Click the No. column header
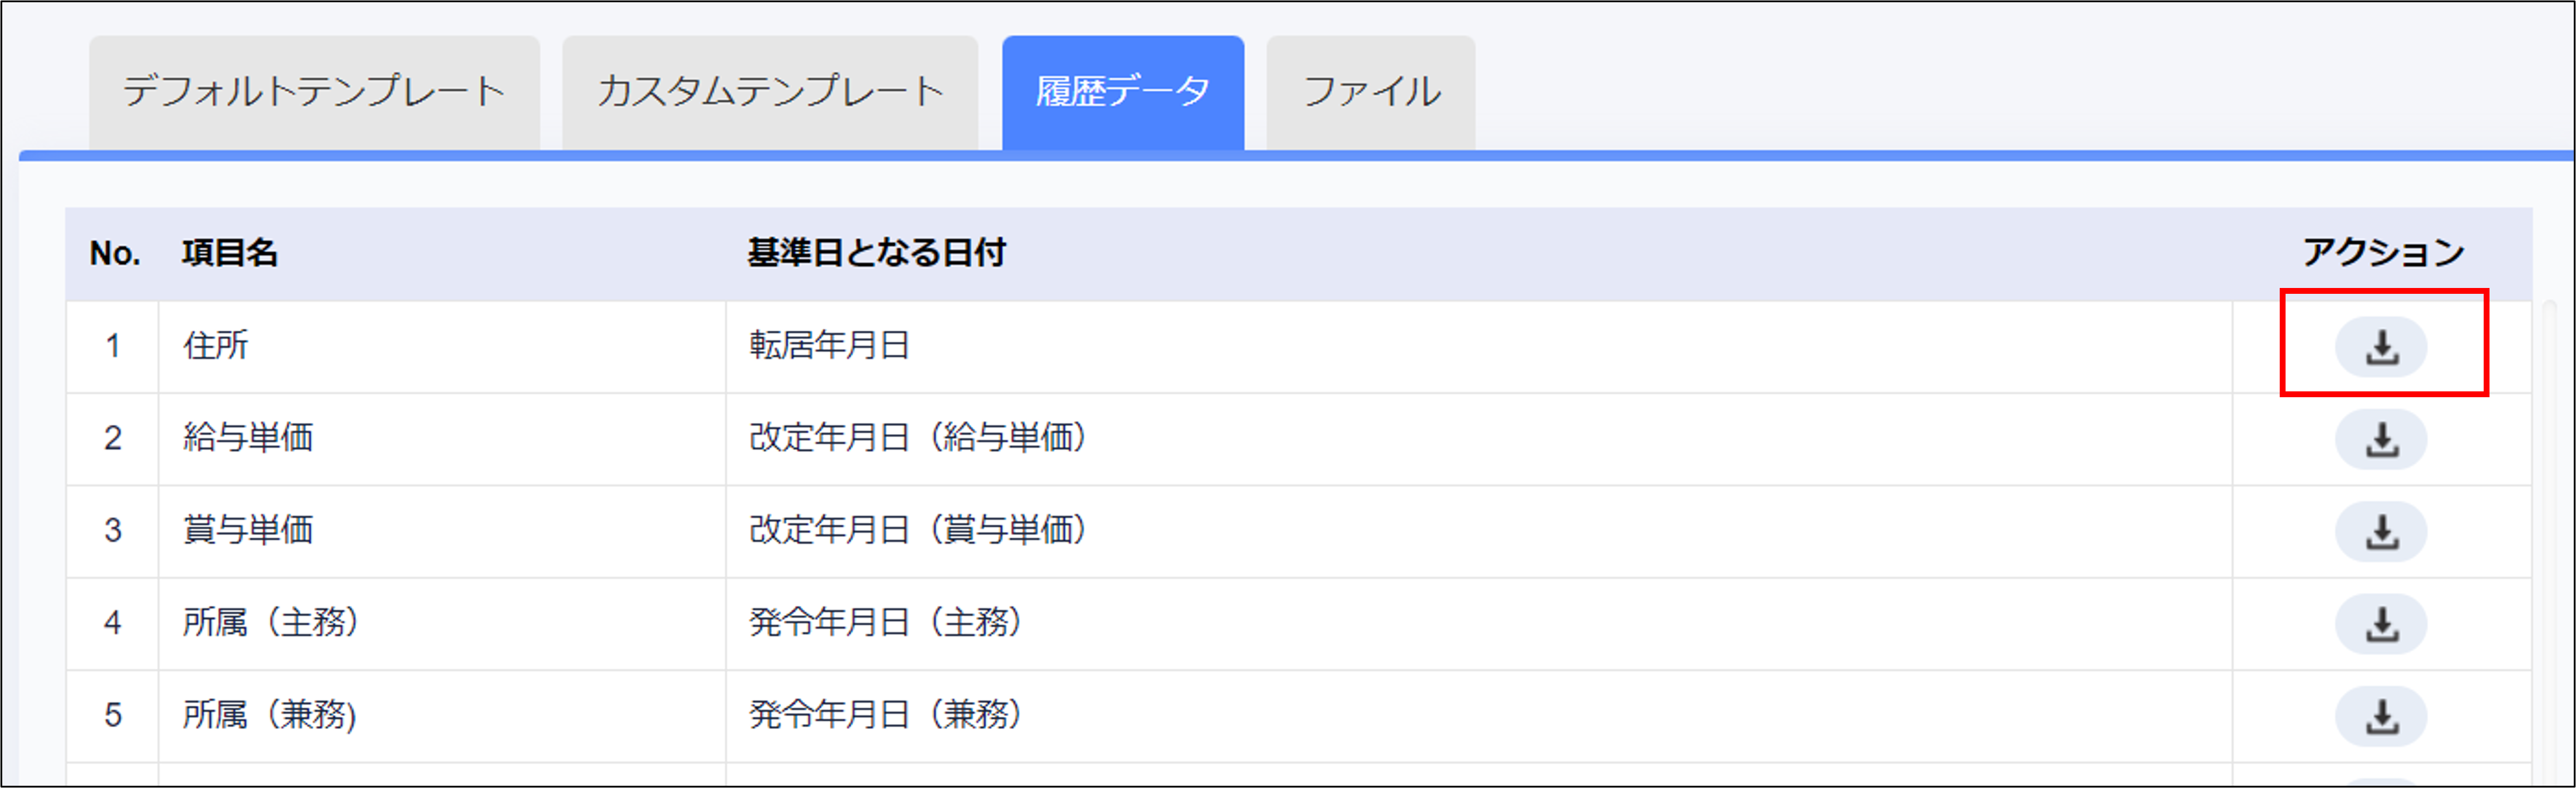Screen dimensions: 2576x788 (114, 253)
